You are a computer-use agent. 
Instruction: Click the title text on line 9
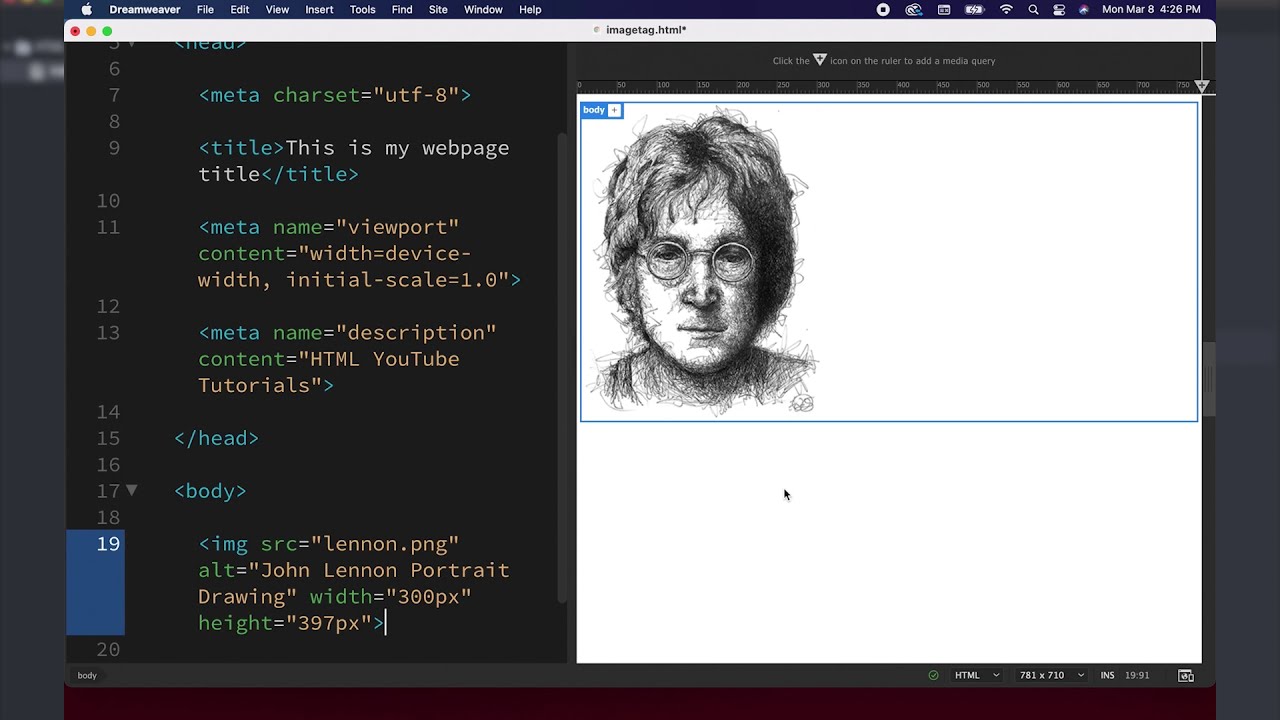pyautogui.click(x=353, y=161)
